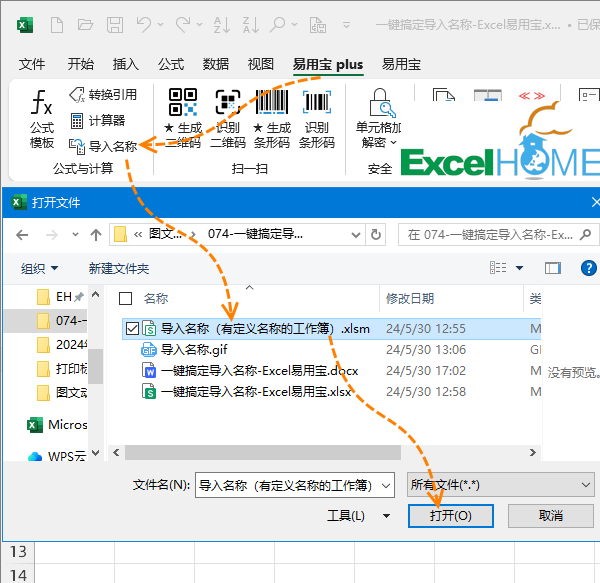600x583 pixels.
Task: Select the EH pinned folder in navigation pane
Action: pos(59,296)
